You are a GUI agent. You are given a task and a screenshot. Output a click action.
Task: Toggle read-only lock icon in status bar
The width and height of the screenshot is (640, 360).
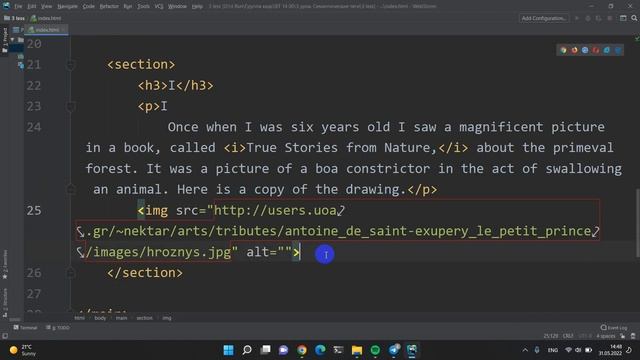[x=623, y=336]
